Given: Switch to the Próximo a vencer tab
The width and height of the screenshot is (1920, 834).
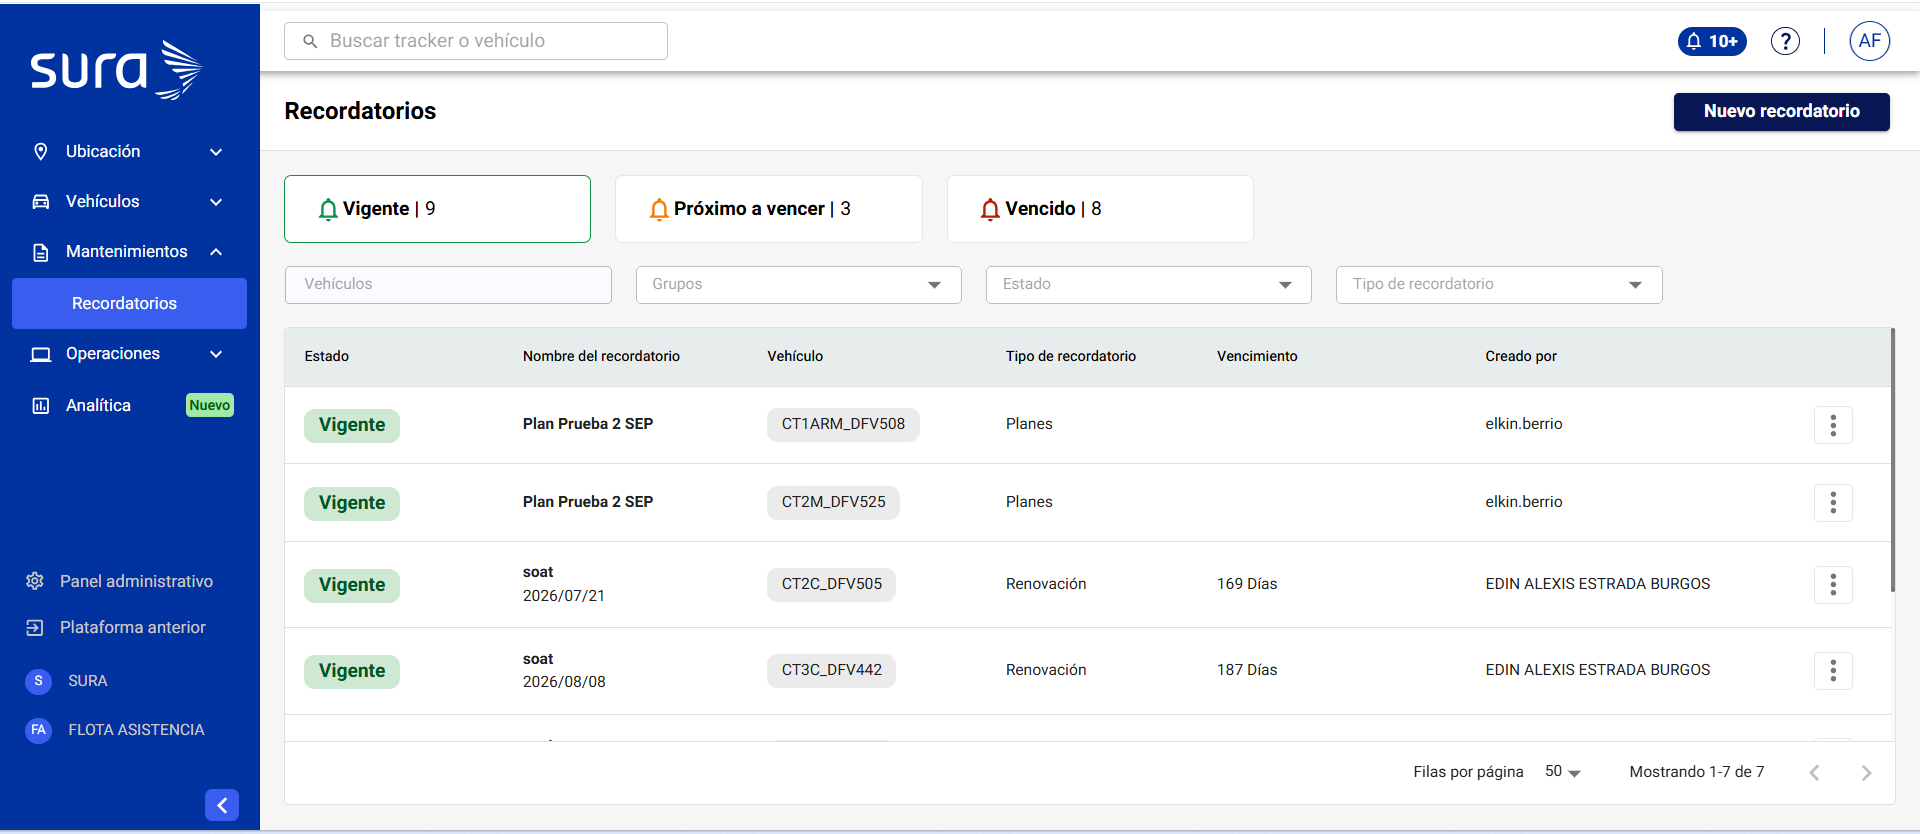Looking at the screenshot, I should [x=768, y=209].
